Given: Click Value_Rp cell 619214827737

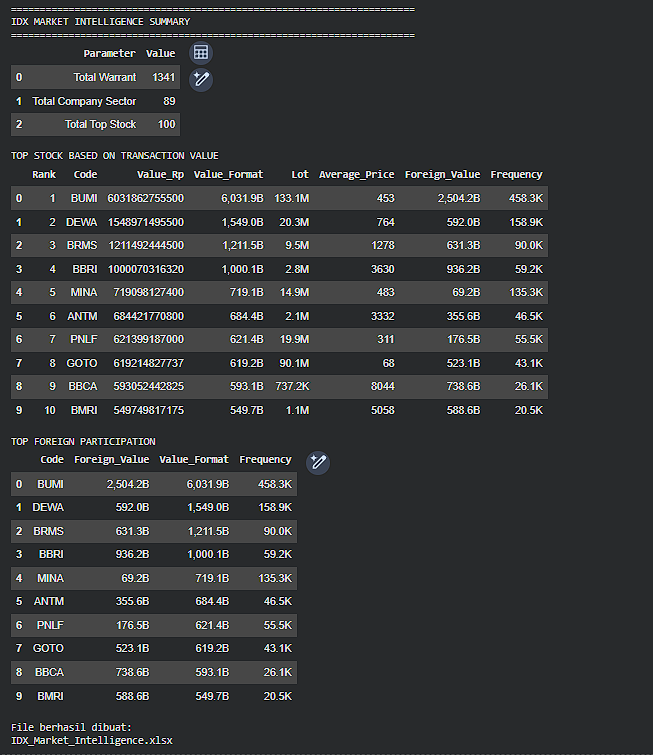Looking at the screenshot, I should 149,363.
